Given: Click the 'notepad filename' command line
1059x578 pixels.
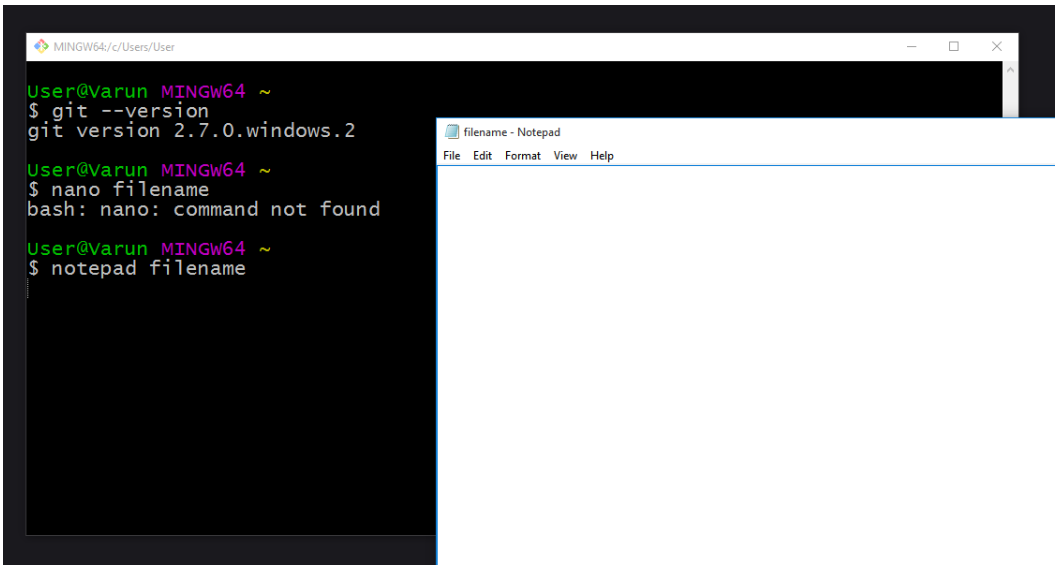Looking at the screenshot, I should (x=148, y=269).
